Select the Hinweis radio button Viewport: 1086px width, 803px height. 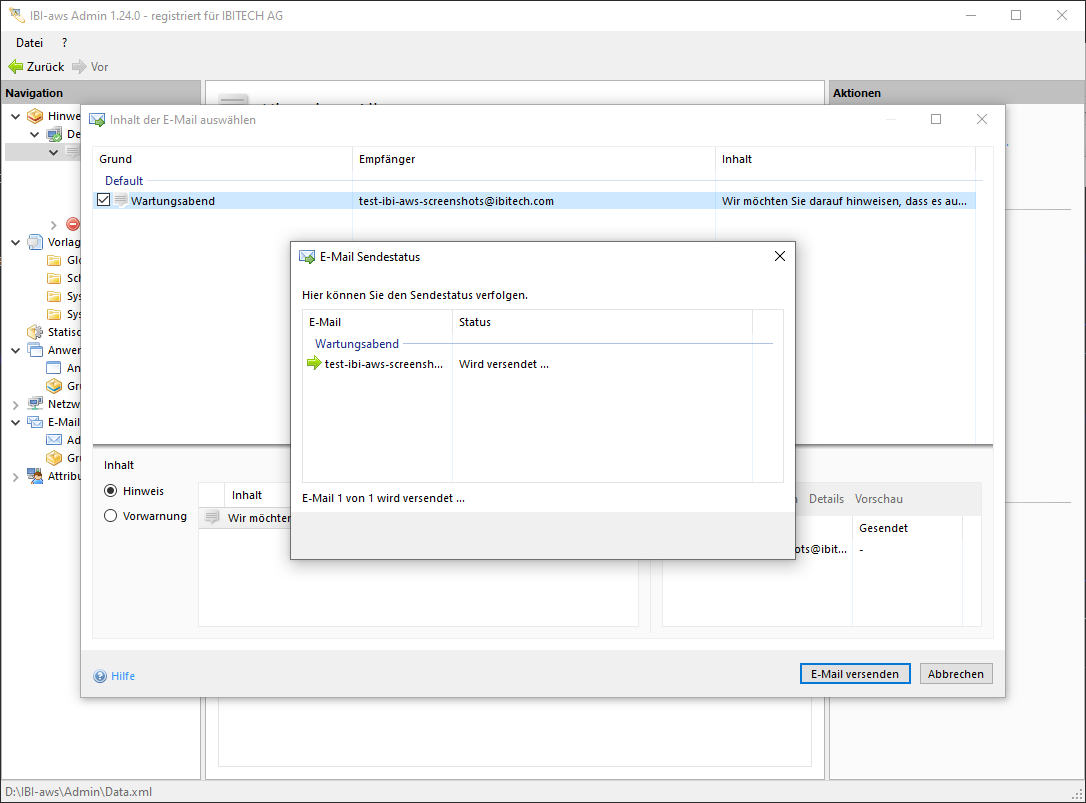click(111, 491)
